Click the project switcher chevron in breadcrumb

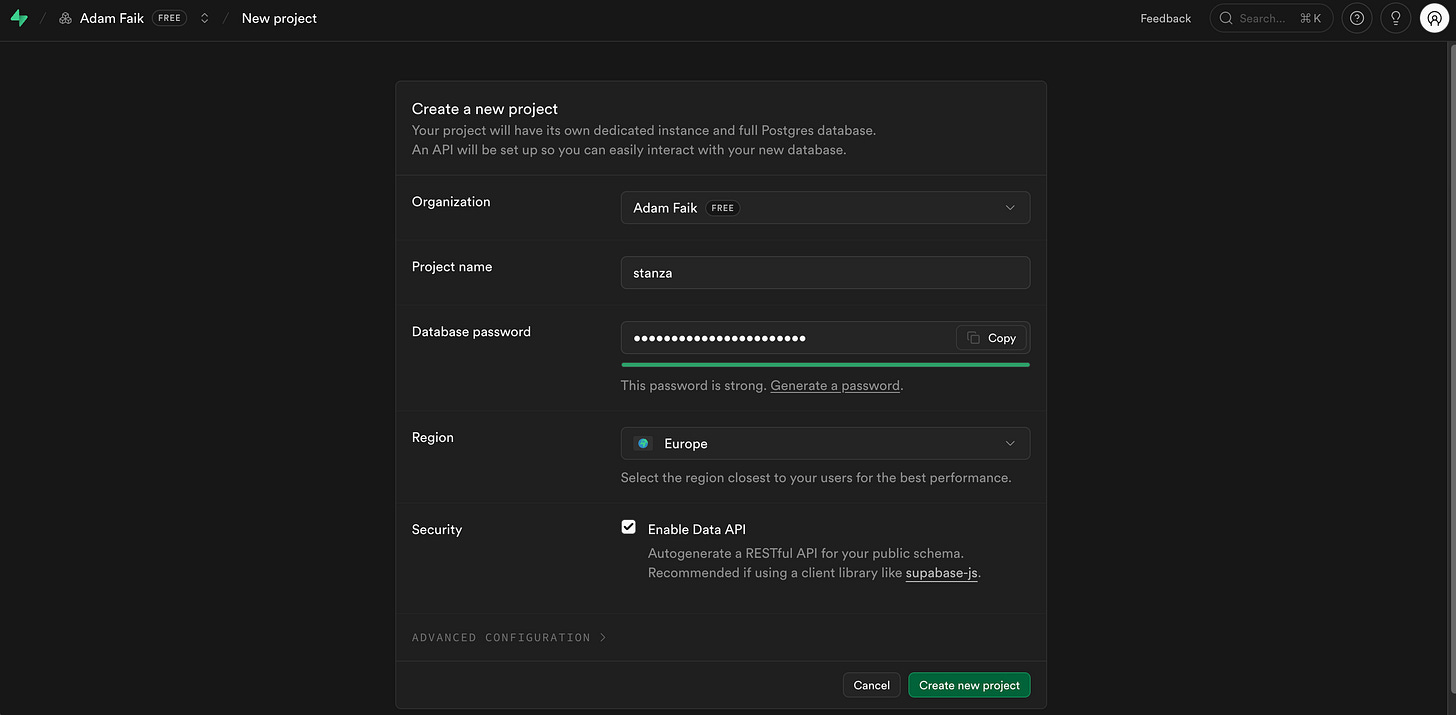point(203,17)
